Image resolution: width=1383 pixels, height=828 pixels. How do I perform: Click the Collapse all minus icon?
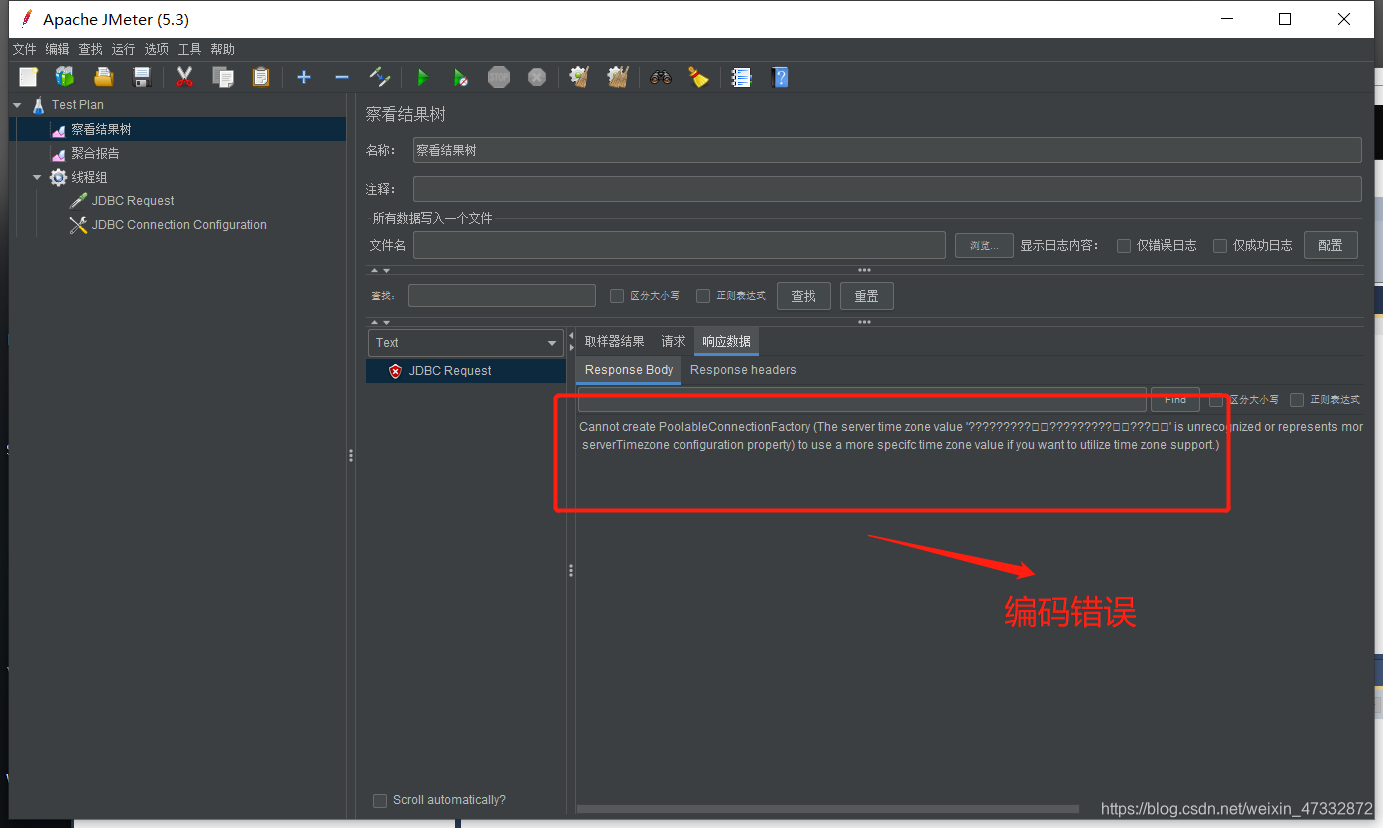tap(341, 77)
